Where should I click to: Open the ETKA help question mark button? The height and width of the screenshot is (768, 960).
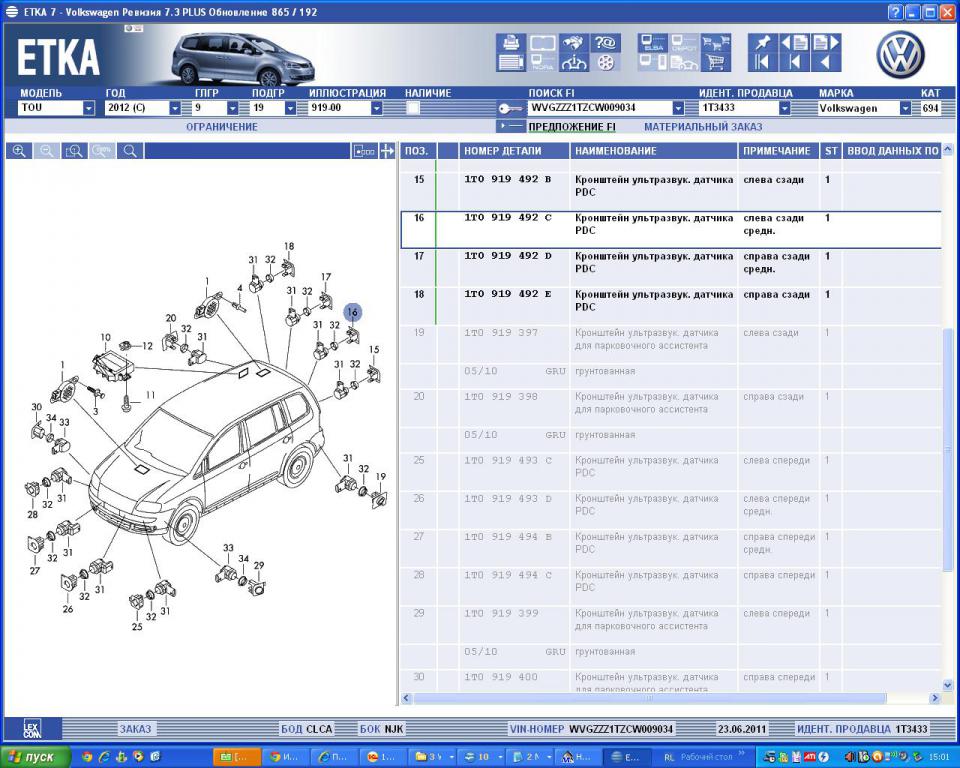(x=896, y=12)
